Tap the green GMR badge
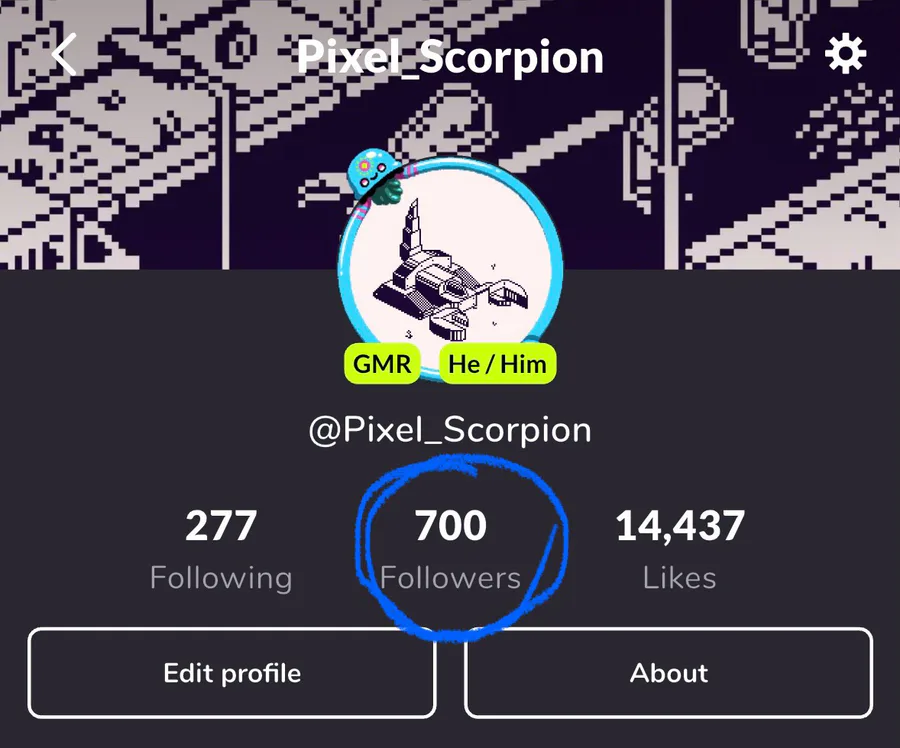 pos(382,363)
